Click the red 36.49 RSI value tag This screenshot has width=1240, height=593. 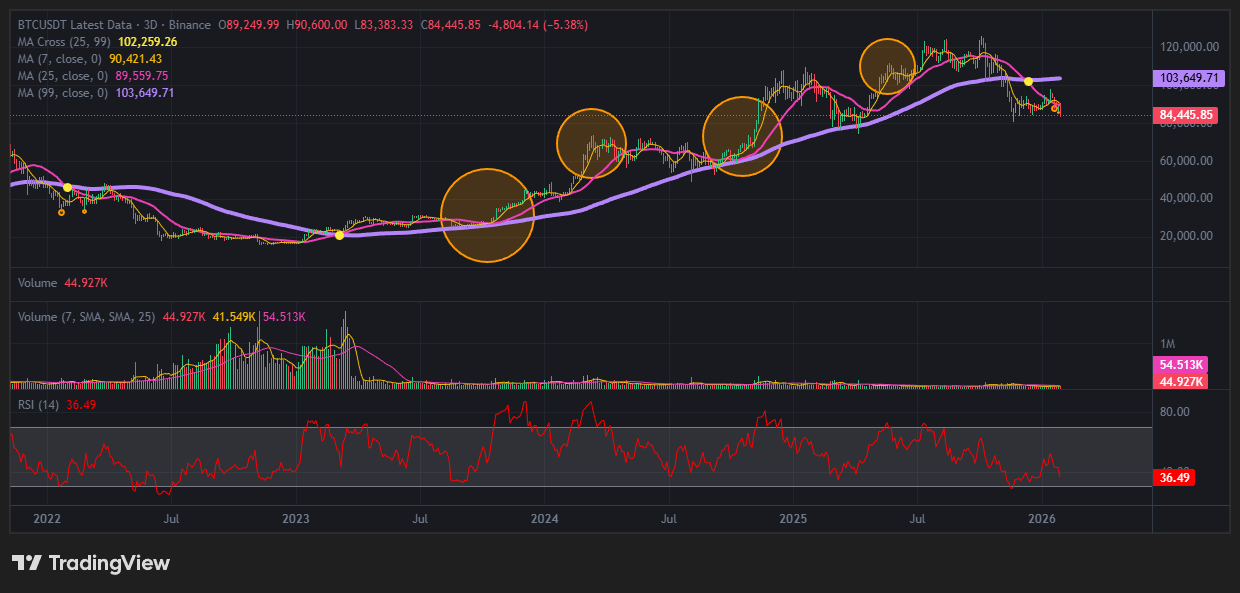[x=1176, y=478]
